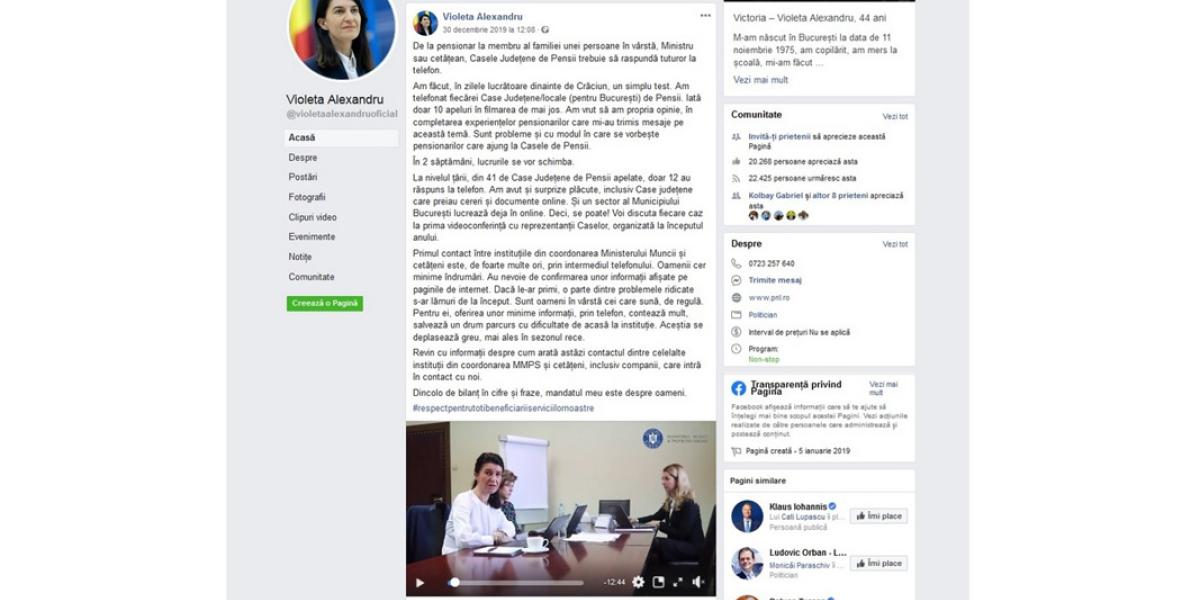Click Vezi tot in Comunitate panel
This screenshot has height=600, width=1200.
point(895,116)
